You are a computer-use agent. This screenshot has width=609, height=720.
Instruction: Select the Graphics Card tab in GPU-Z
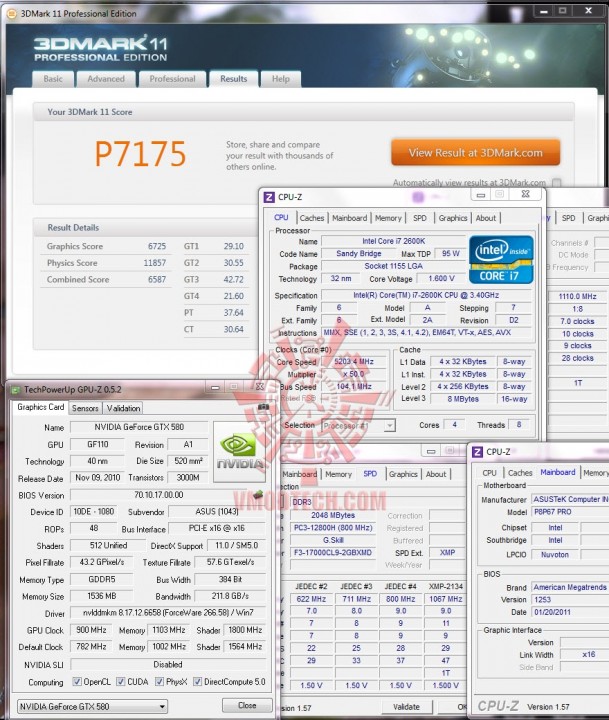tap(40, 407)
